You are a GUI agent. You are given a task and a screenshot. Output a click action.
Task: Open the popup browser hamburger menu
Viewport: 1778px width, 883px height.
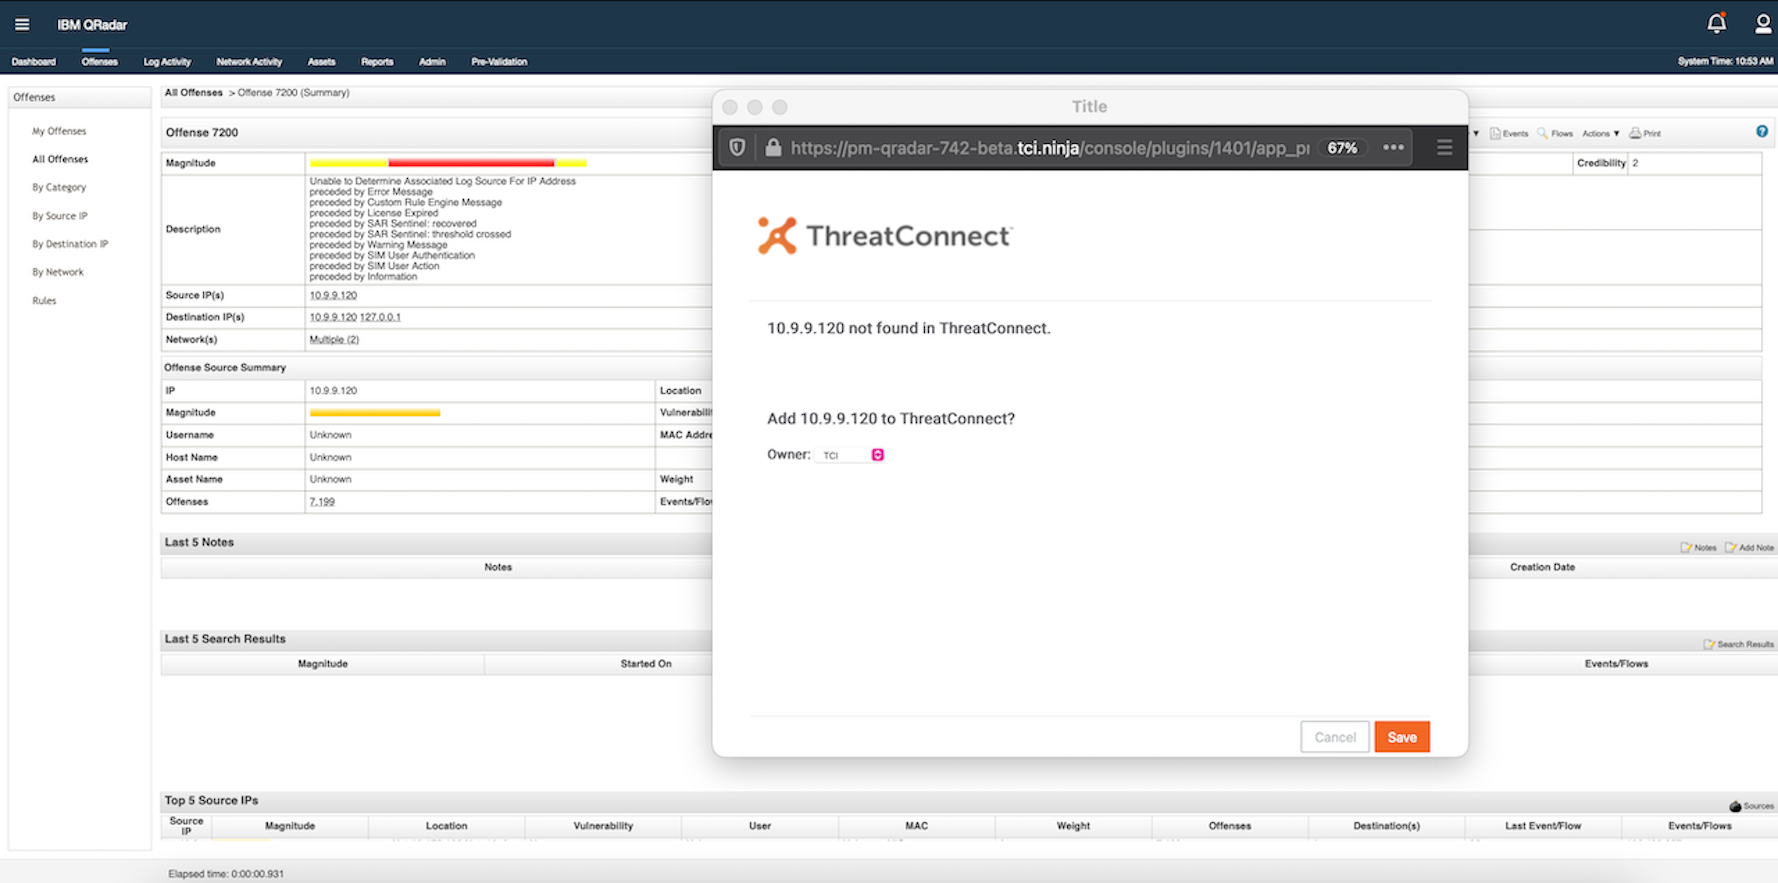pyautogui.click(x=1444, y=148)
